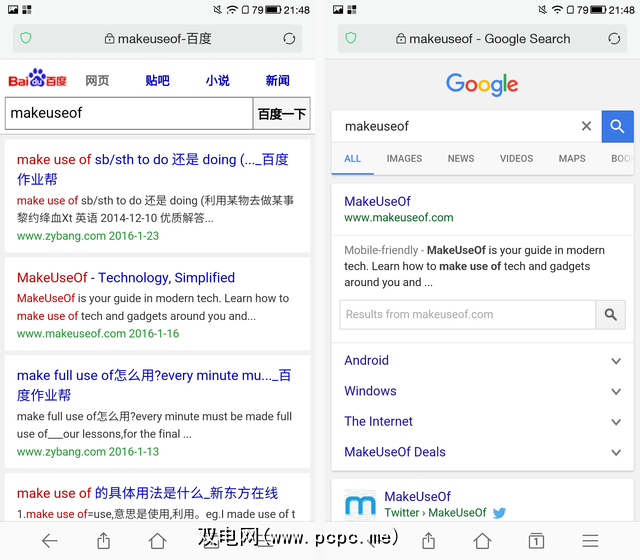640x560 pixels.
Task: Click www.zybang.com 2016-1-13 URL text
Action: tap(88, 452)
